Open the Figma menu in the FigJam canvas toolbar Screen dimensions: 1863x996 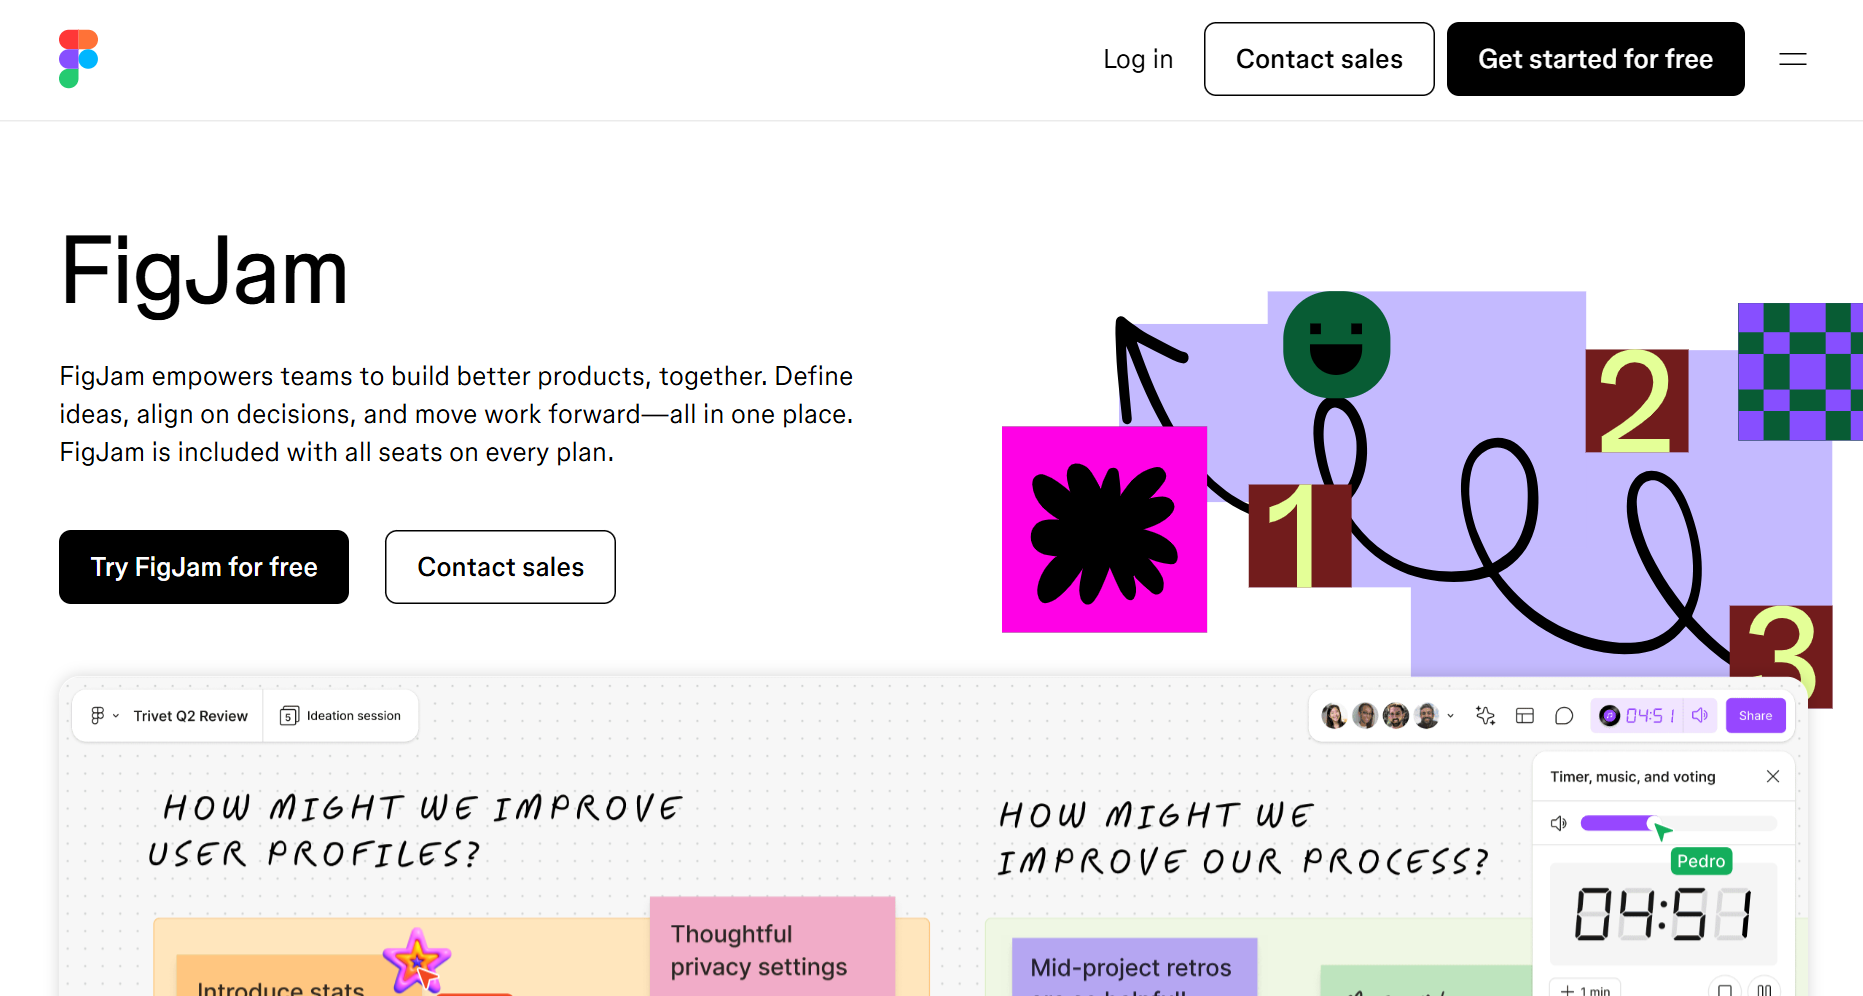pos(100,715)
